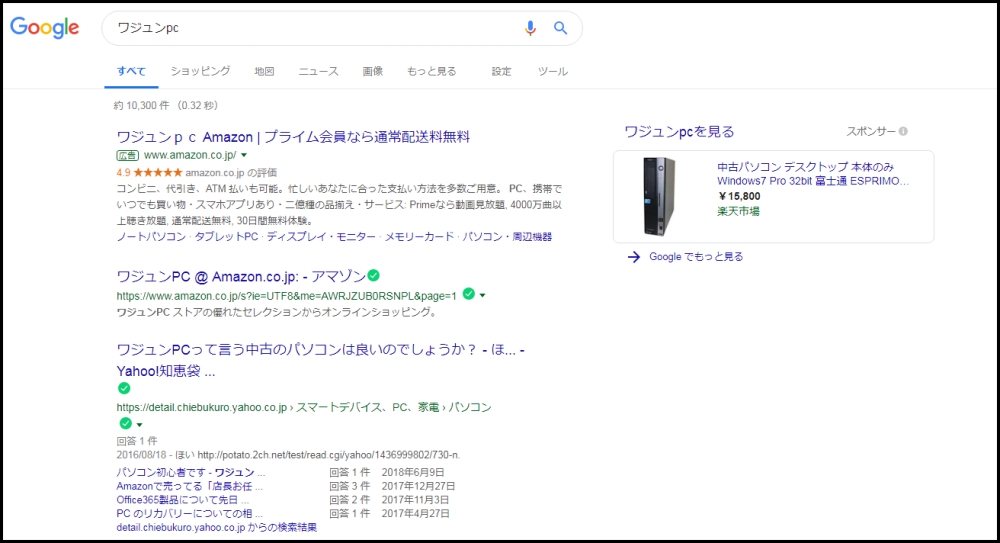
Task: Click the 広告 ad badge
Action: pyautogui.click(x=128, y=155)
